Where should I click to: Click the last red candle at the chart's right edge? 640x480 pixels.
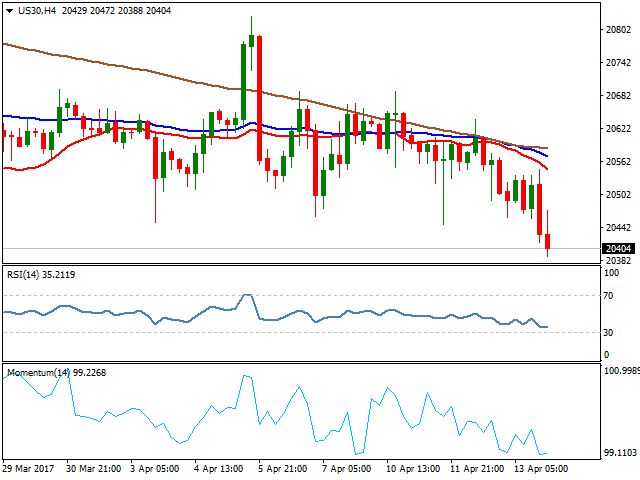(547, 241)
